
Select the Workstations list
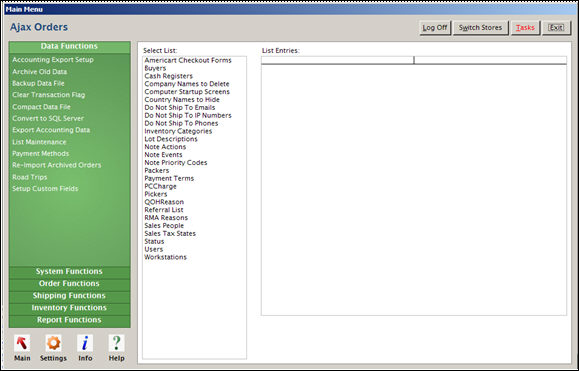165,257
